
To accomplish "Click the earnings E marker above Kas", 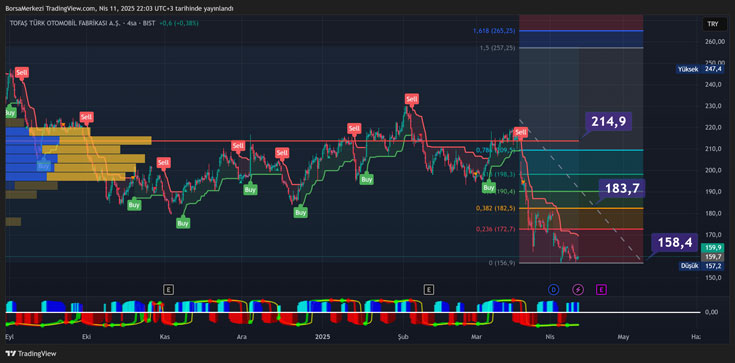I will pos(168,290).
